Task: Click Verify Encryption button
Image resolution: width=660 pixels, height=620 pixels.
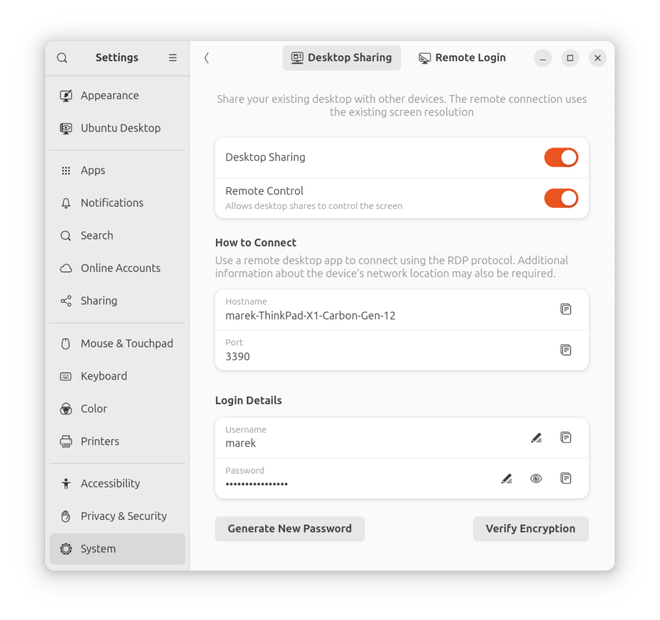Action: point(530,529)
